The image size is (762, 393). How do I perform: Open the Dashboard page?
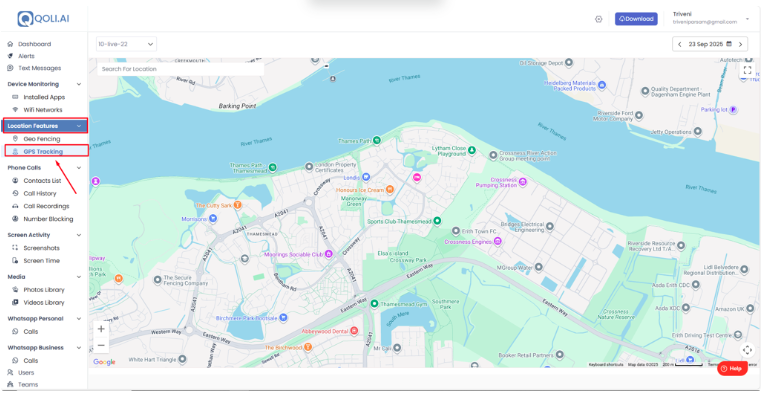click(34, 44)
